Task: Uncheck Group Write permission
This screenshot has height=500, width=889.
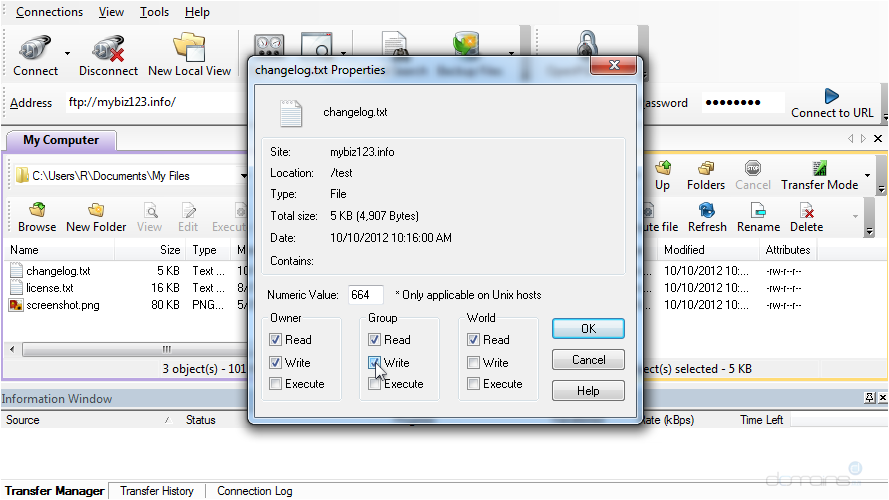Action: tap(374, 363)
